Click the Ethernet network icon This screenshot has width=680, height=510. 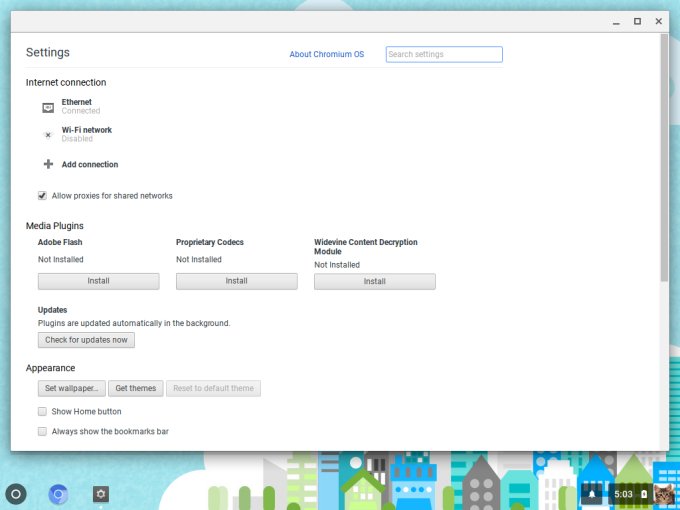(x=48, y=107)
